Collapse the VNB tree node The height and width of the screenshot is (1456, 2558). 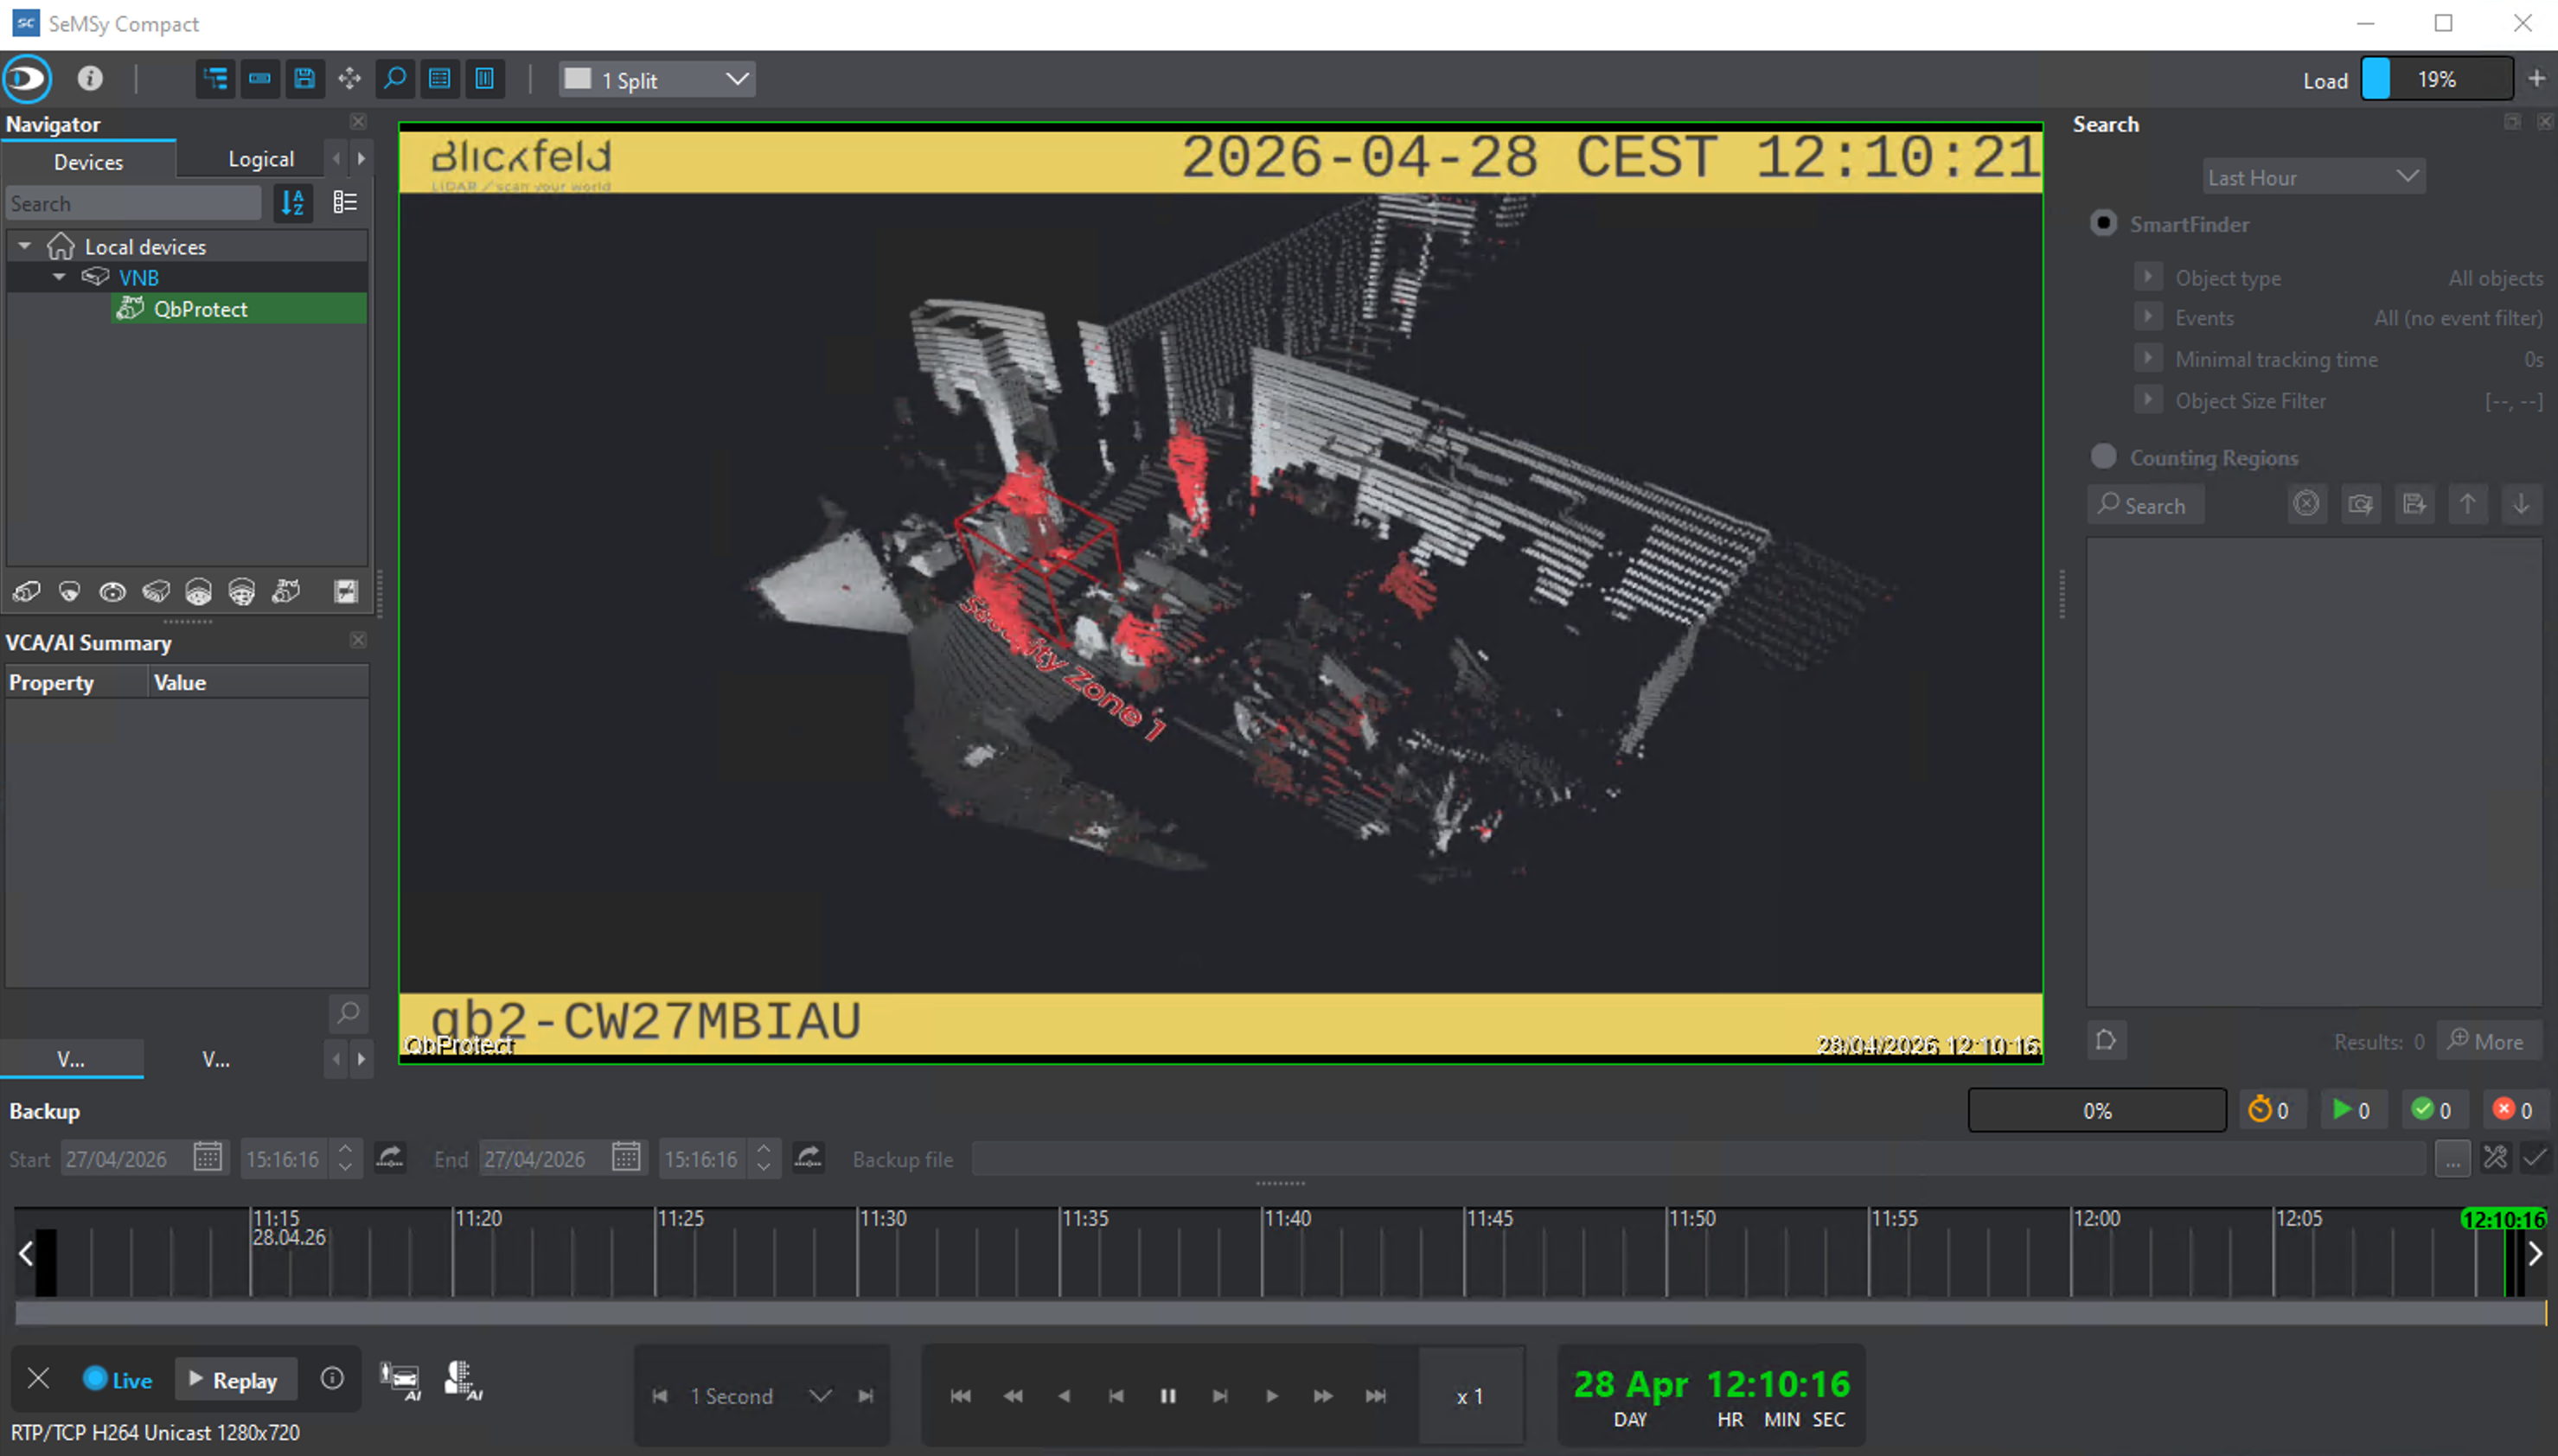59,277
